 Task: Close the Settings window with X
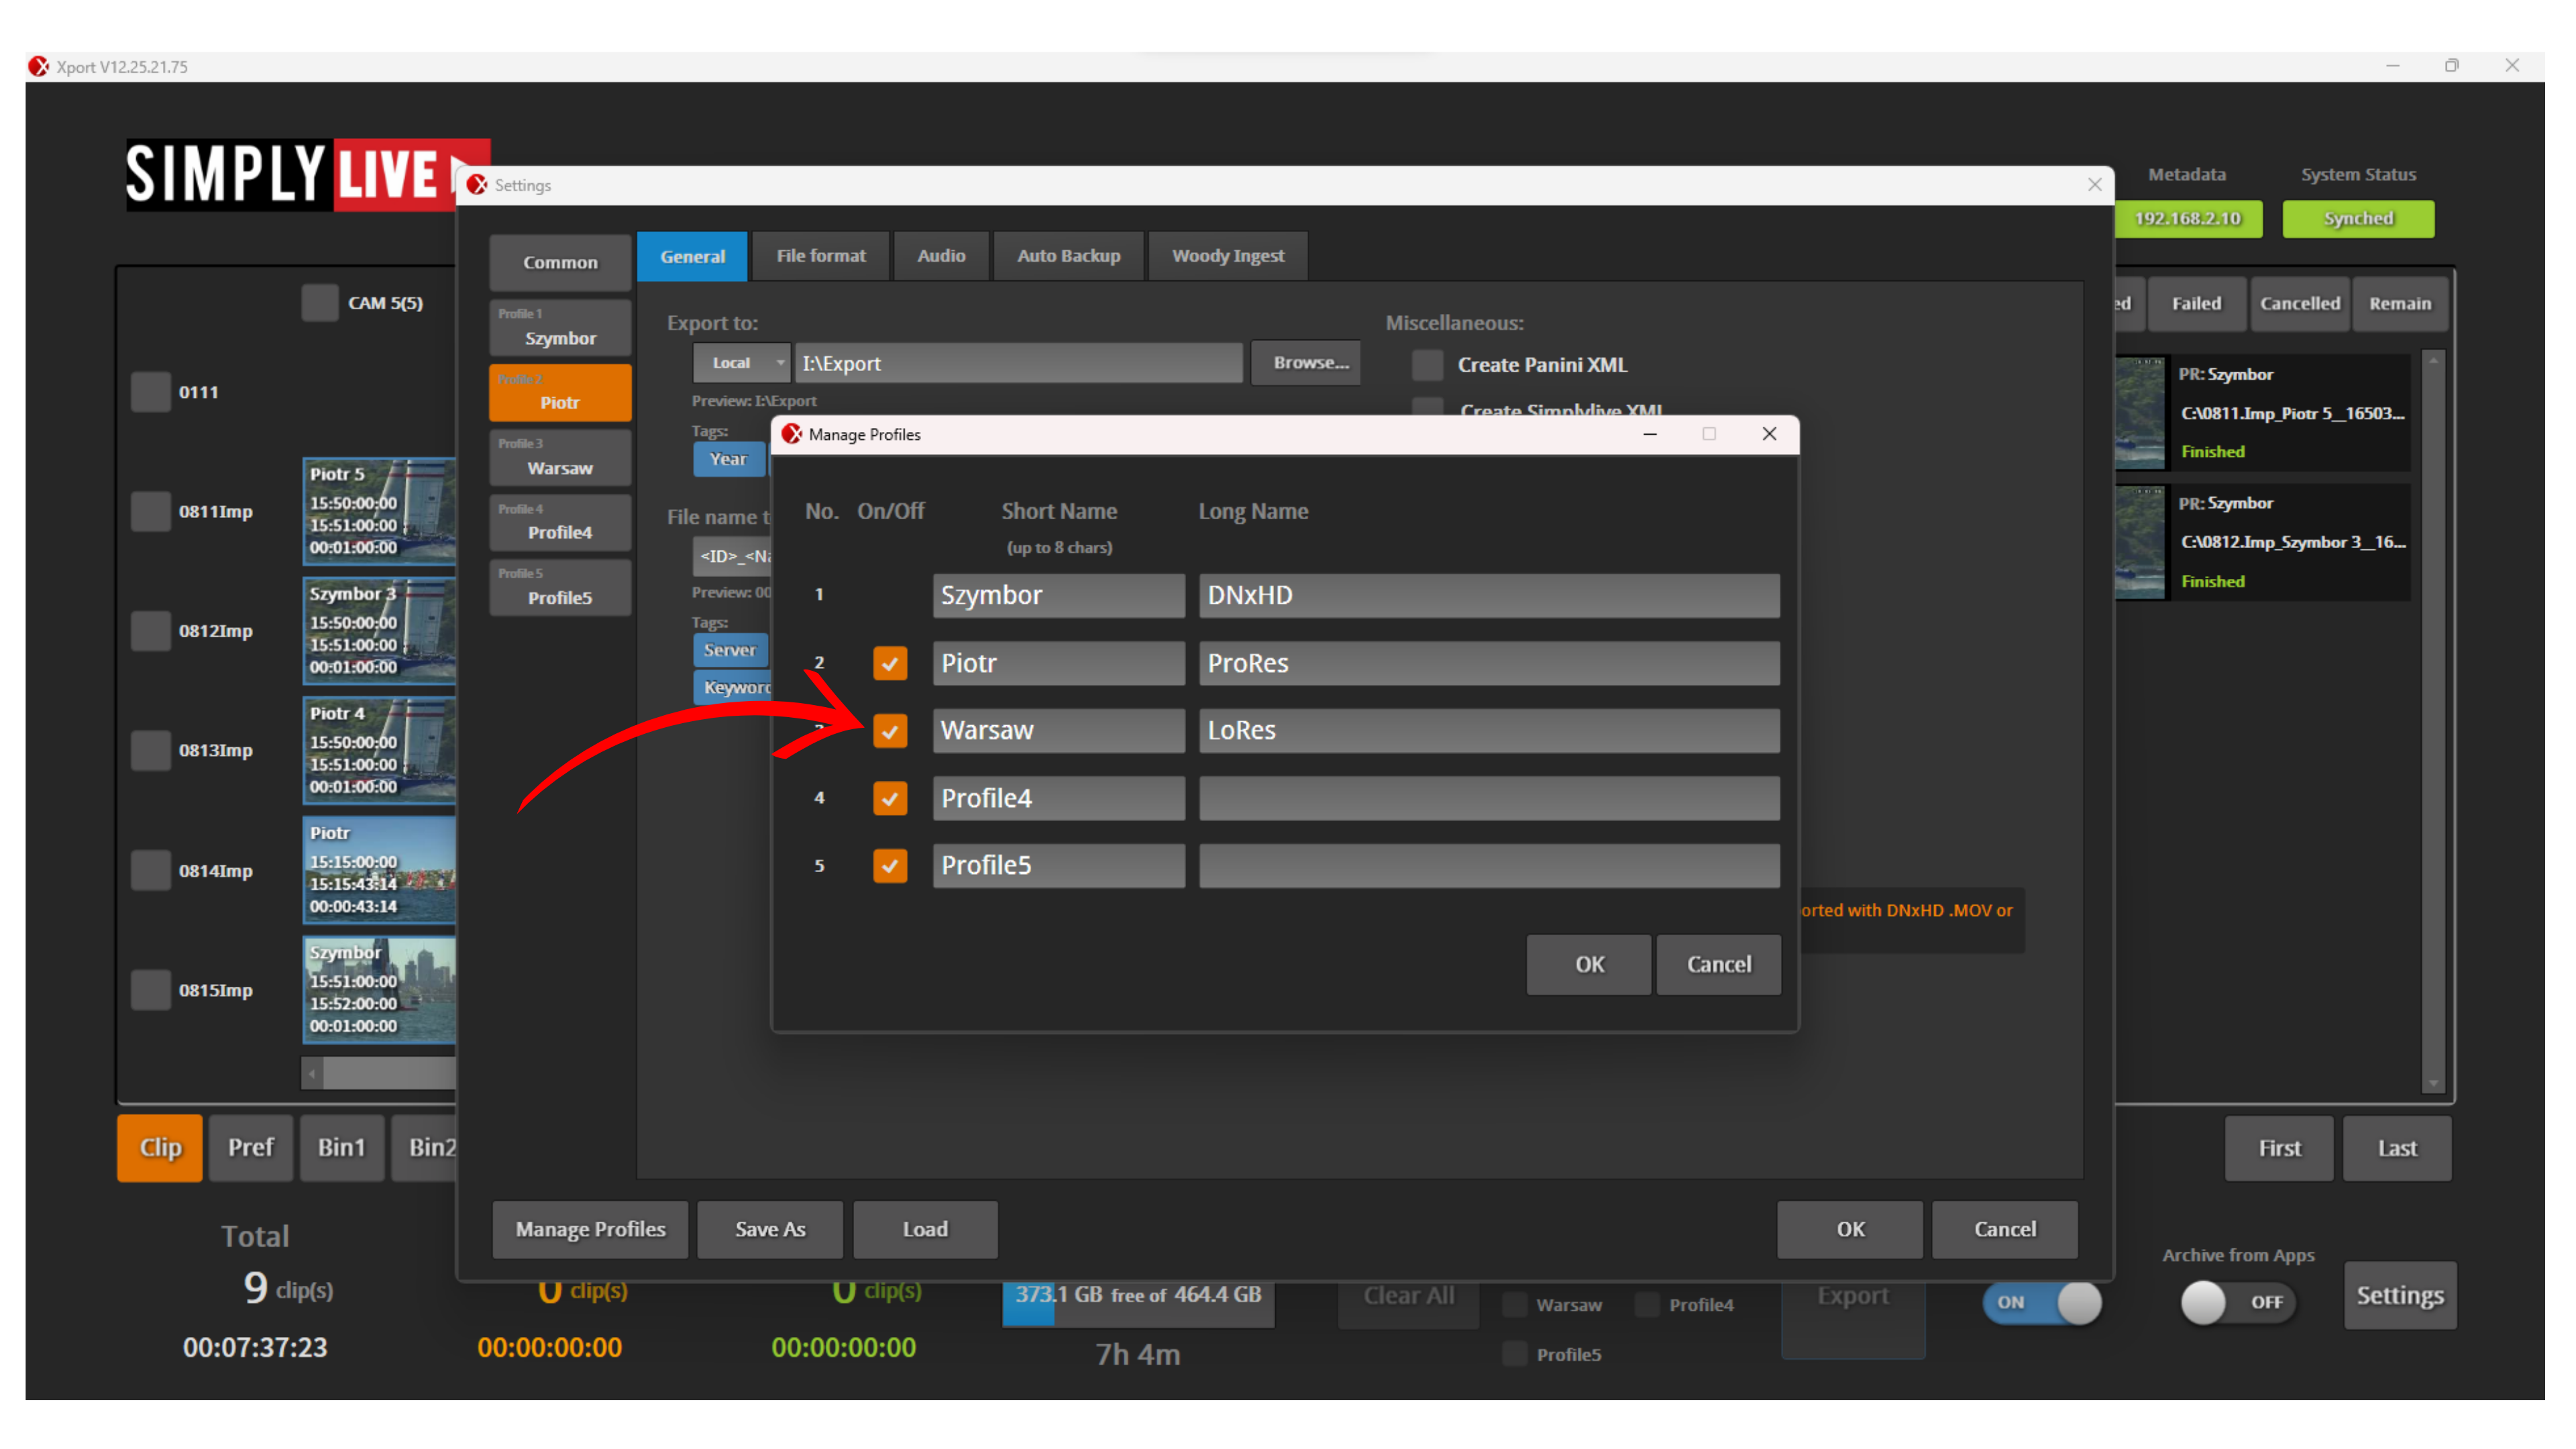(x=2094, y=185)
